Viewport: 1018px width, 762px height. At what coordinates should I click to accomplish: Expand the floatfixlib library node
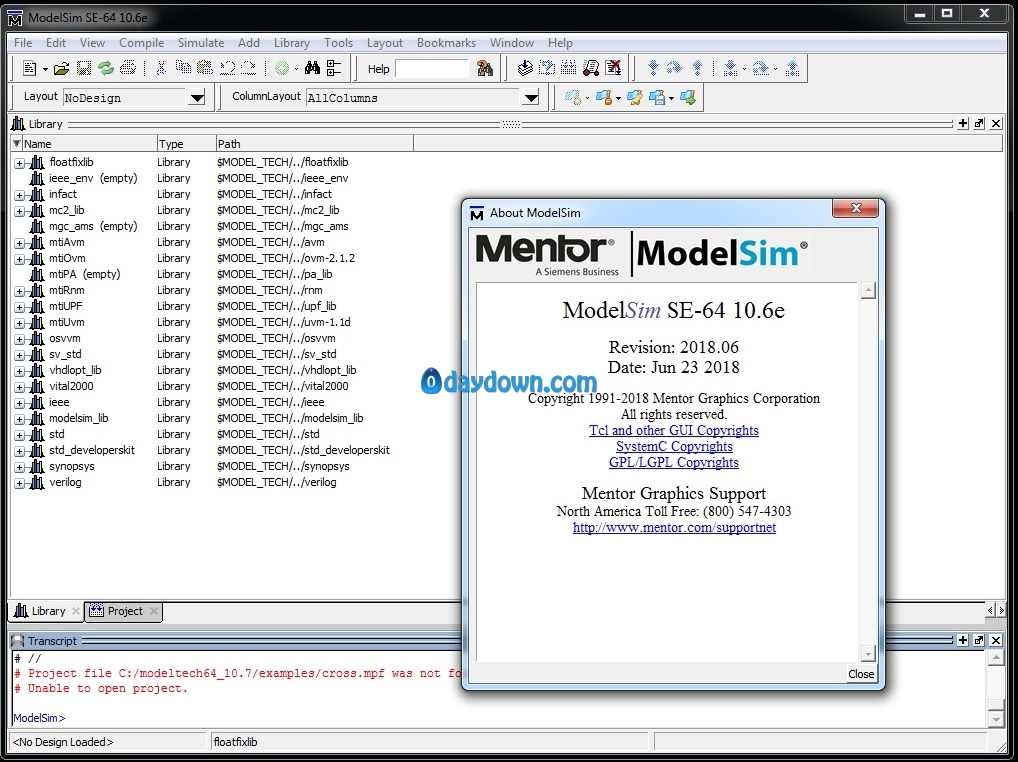pyautogui.click(x=19, y=163)
